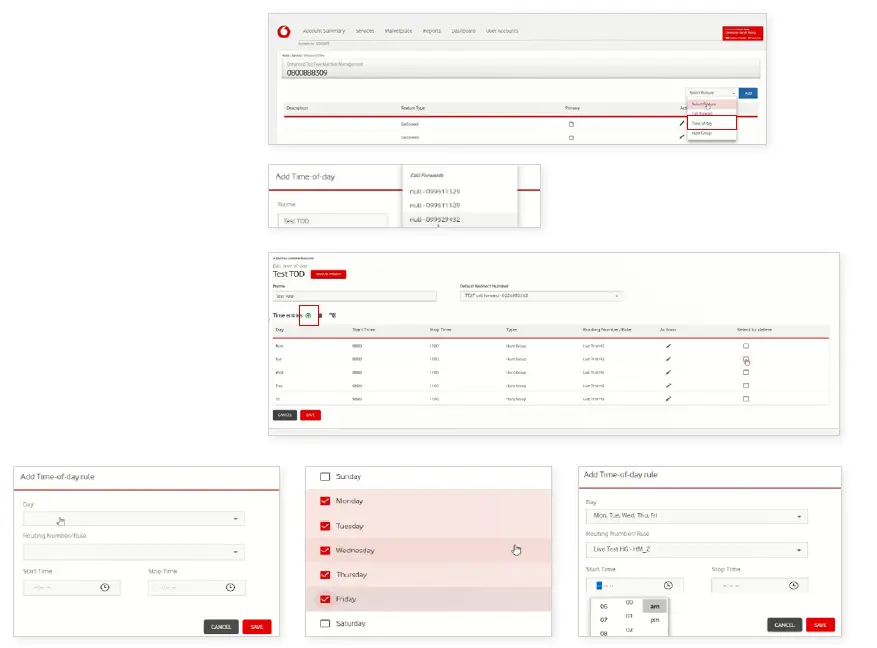Uncheck the Wednesday day checkbox

point(327,550)
